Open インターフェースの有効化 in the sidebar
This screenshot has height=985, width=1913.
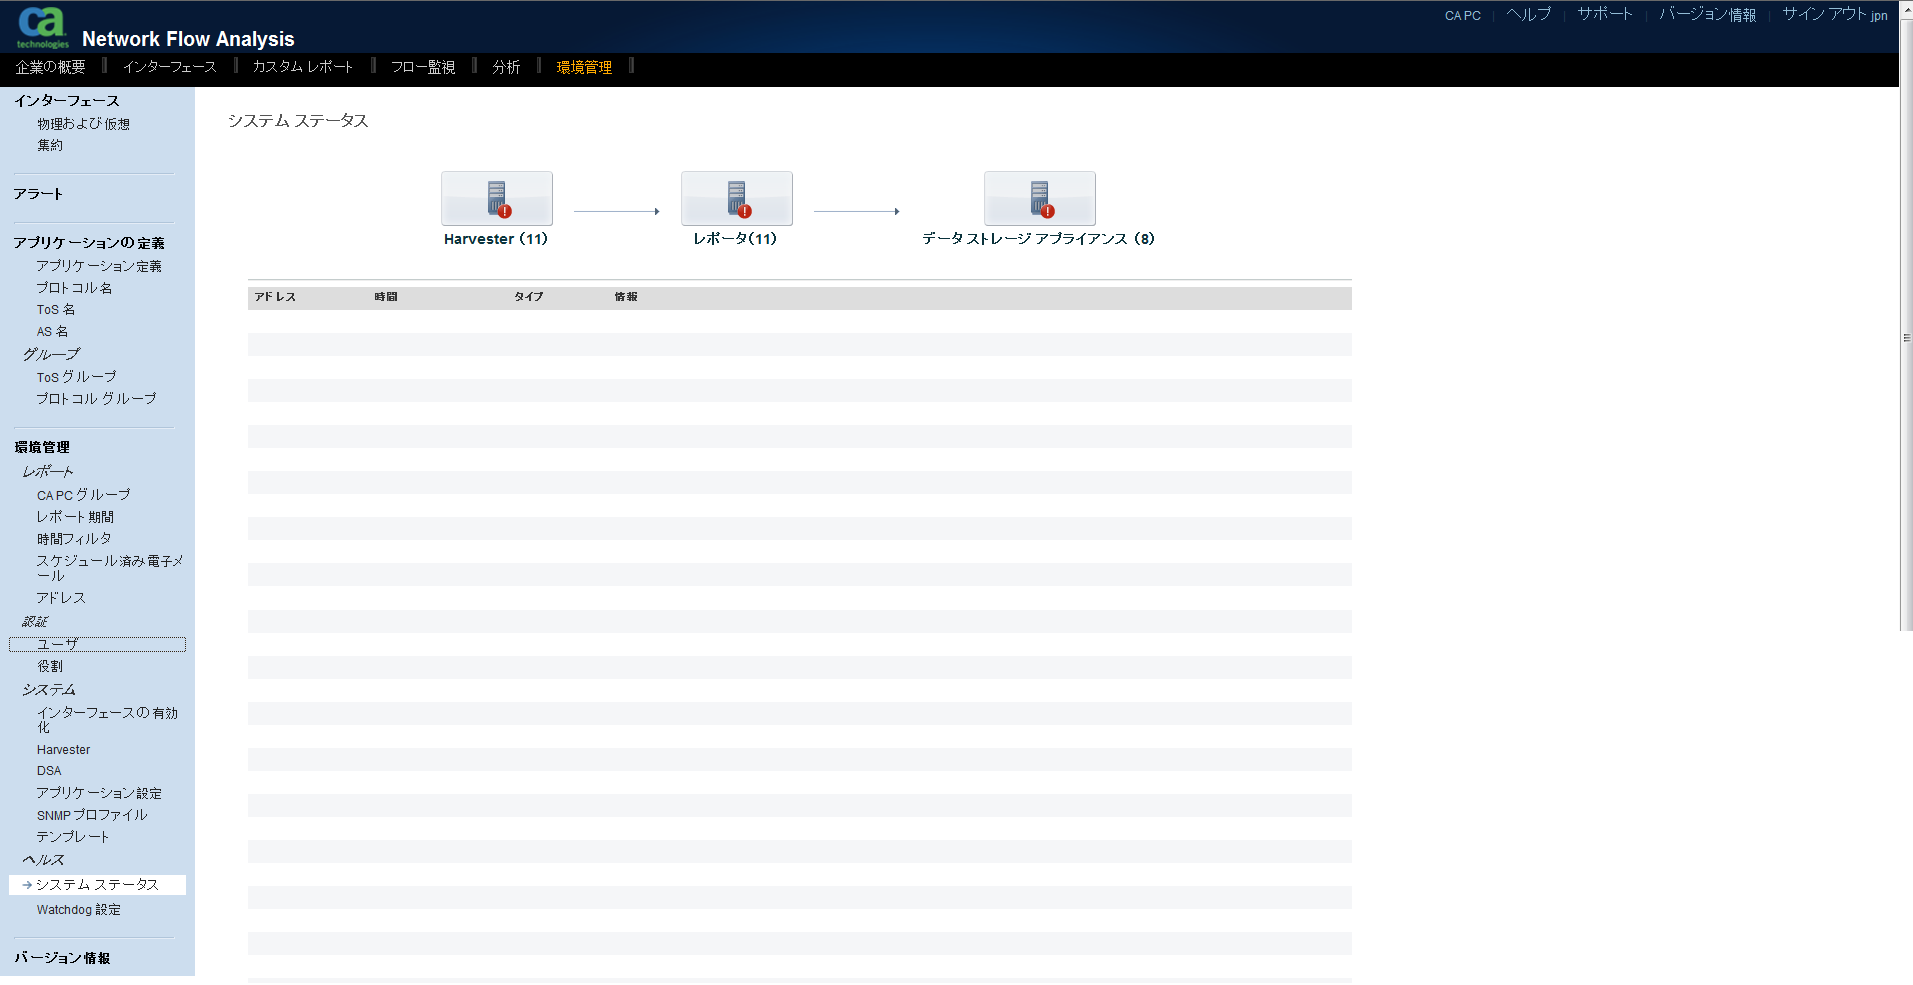pos(107,720)
